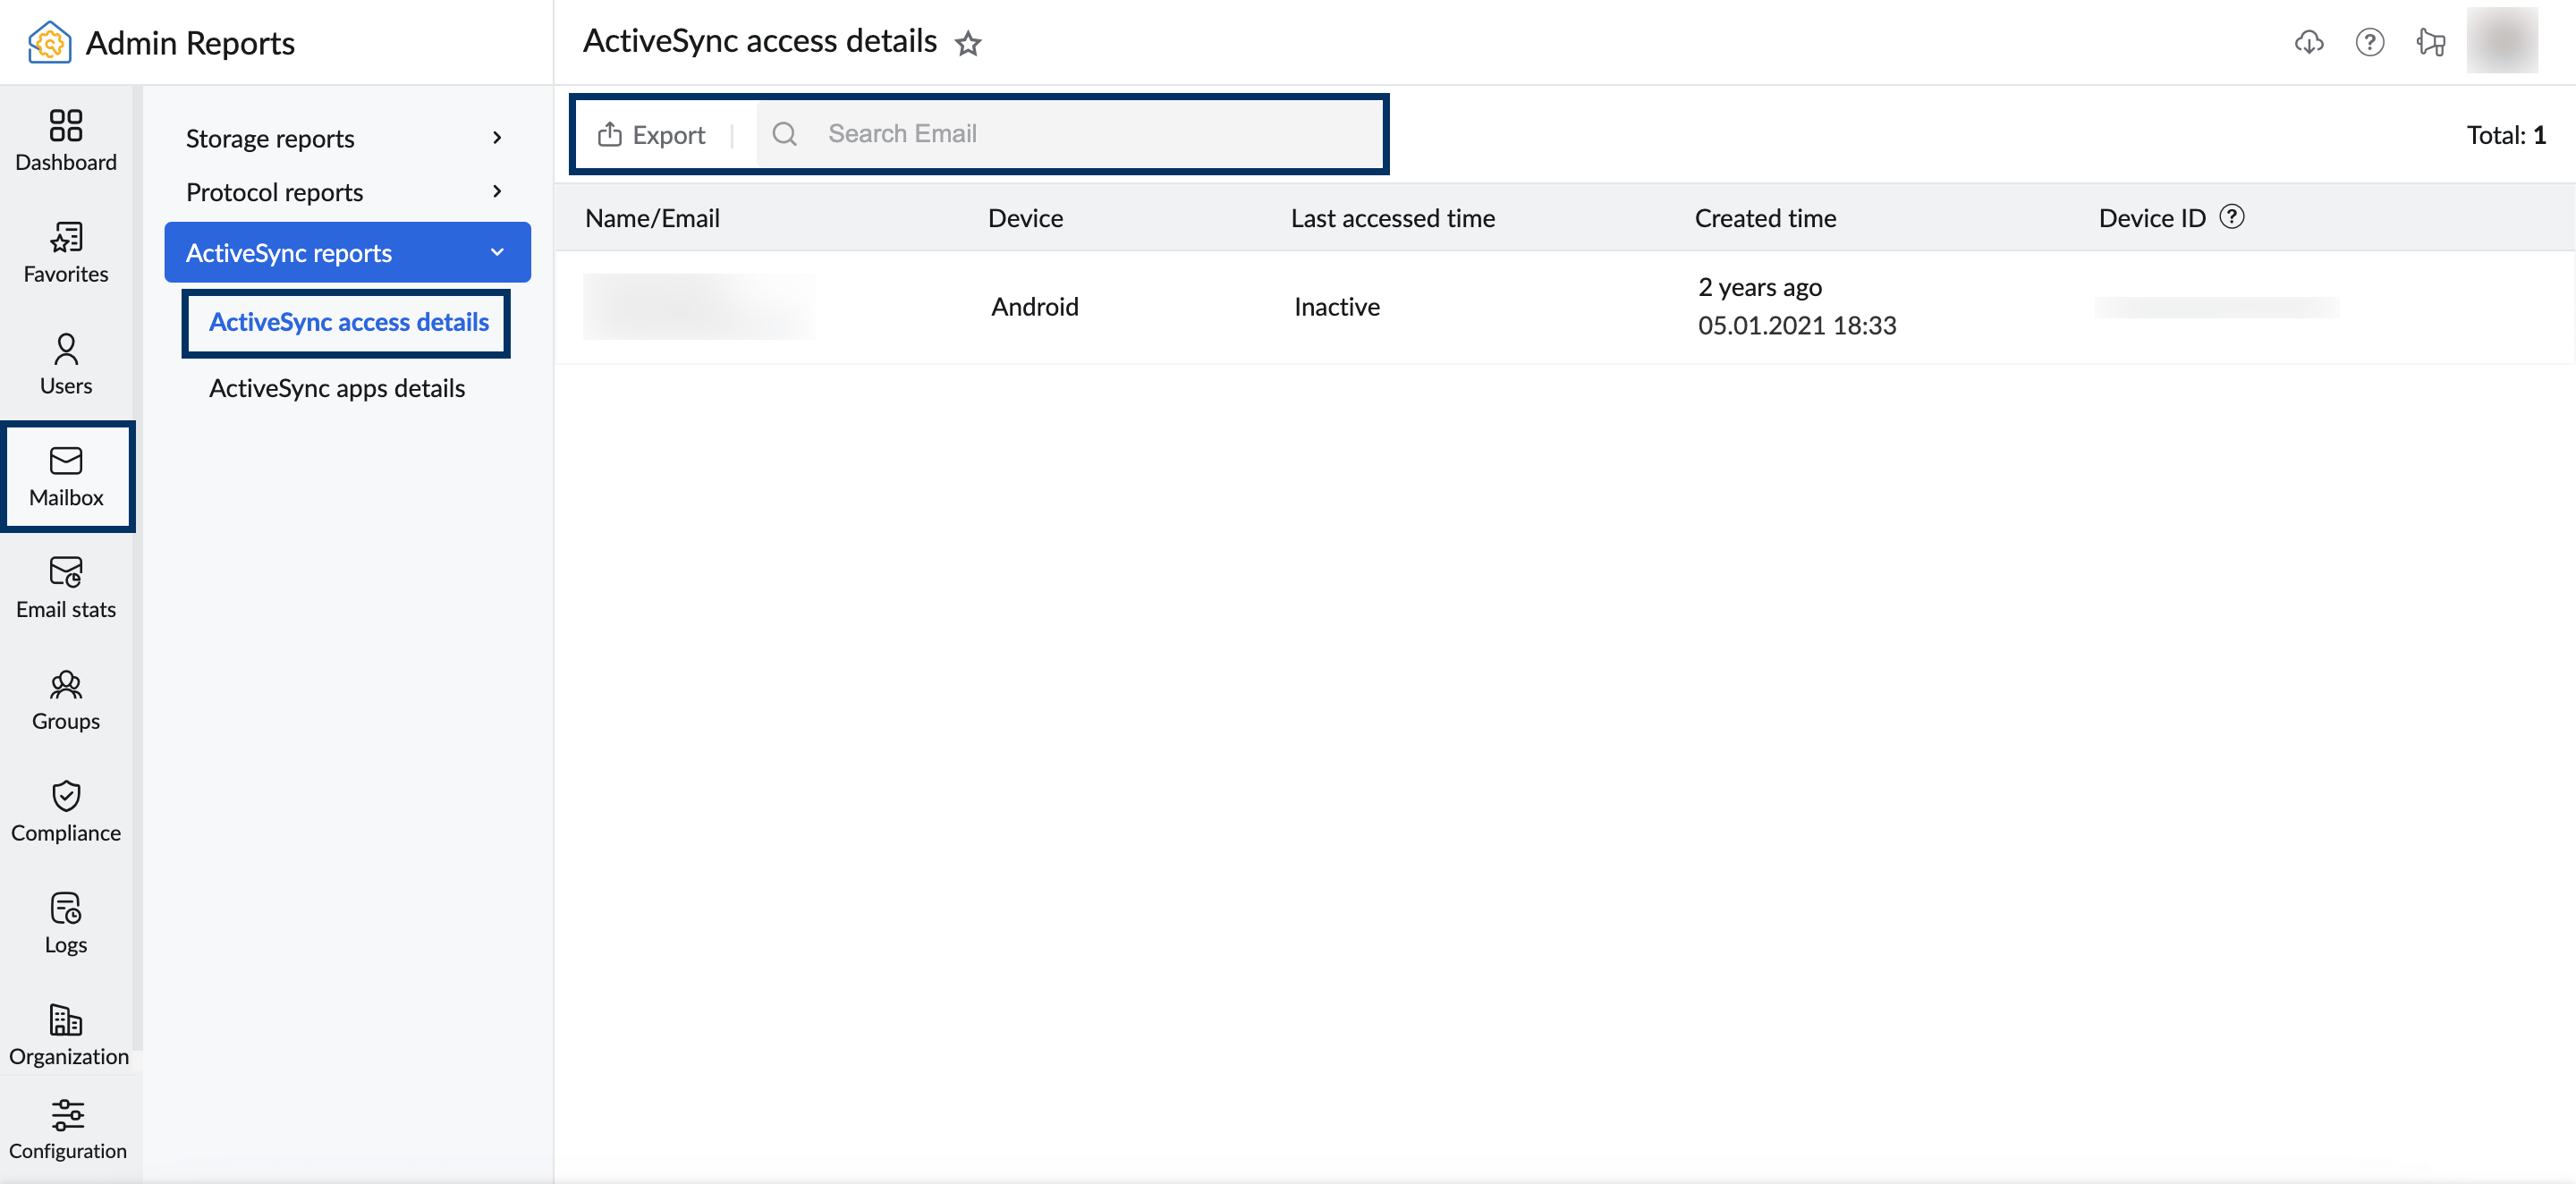
Task: Open the Dashboard section icon
Action: pyautogui.click(x=66, y=139)
